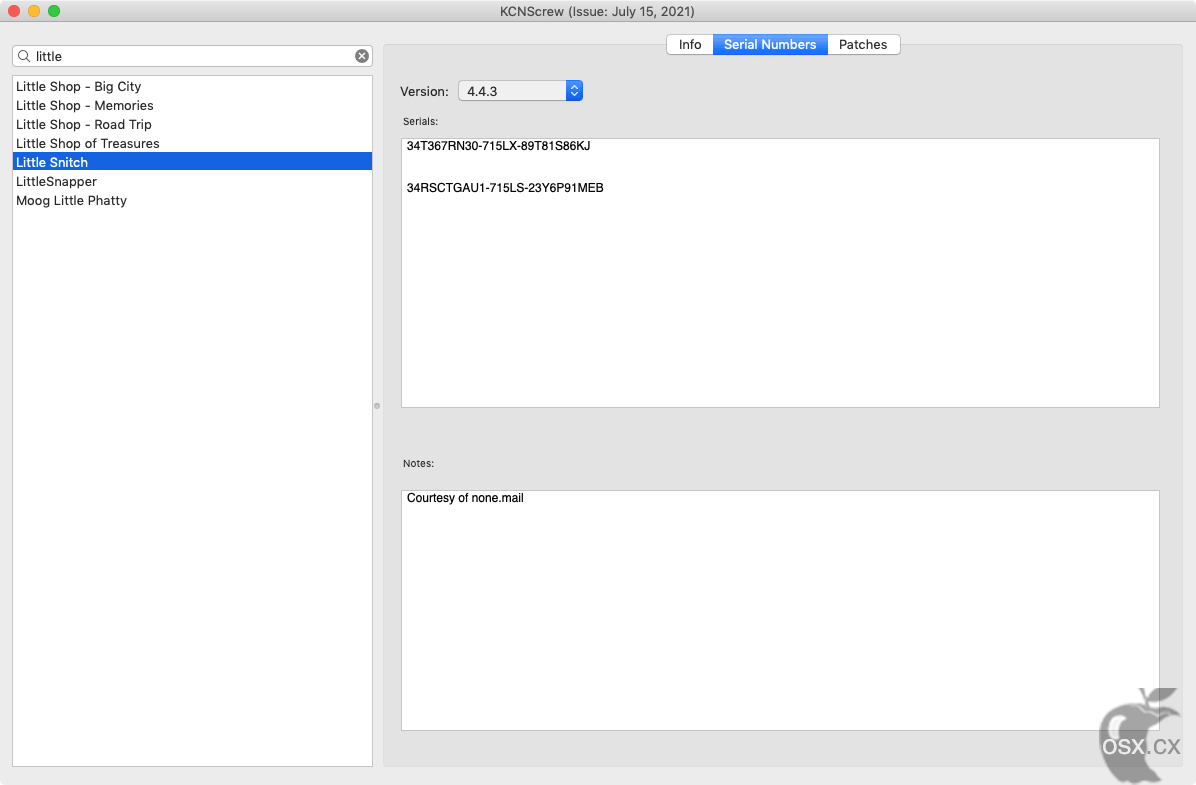Focus the search field containing "little"

pos(192,56)
